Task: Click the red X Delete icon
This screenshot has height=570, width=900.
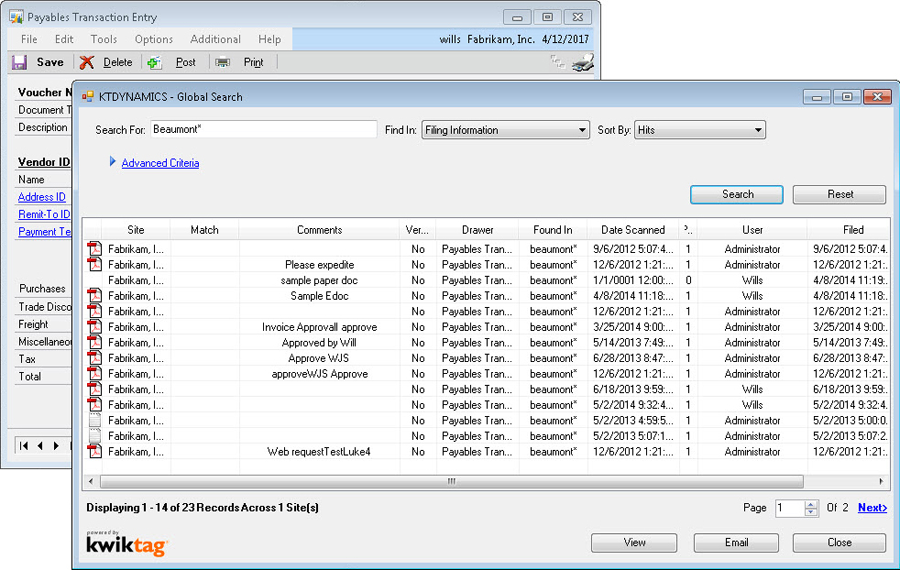Action: (x=87, y=62)
